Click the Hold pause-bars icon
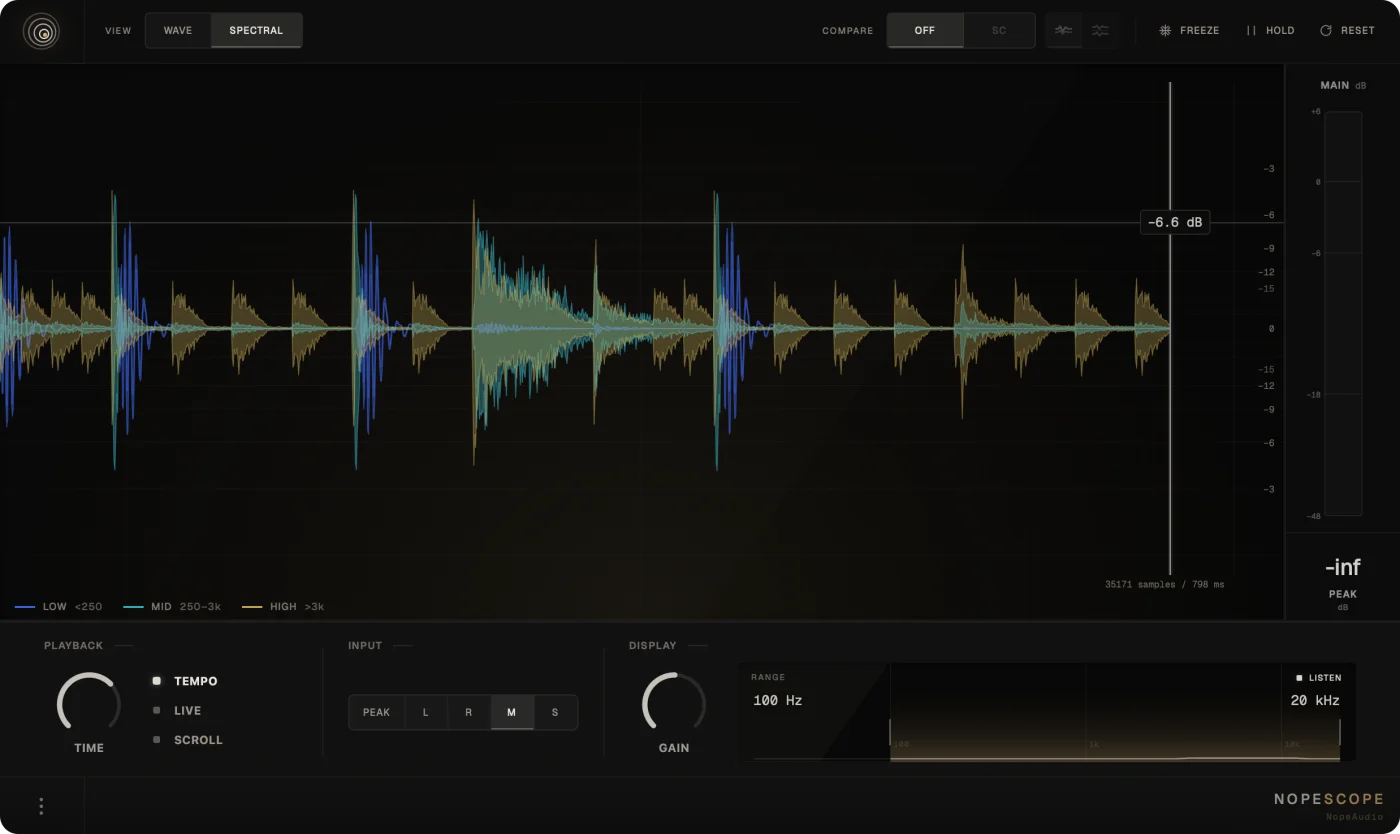The image size is (1400, 834). point(1251,31)
